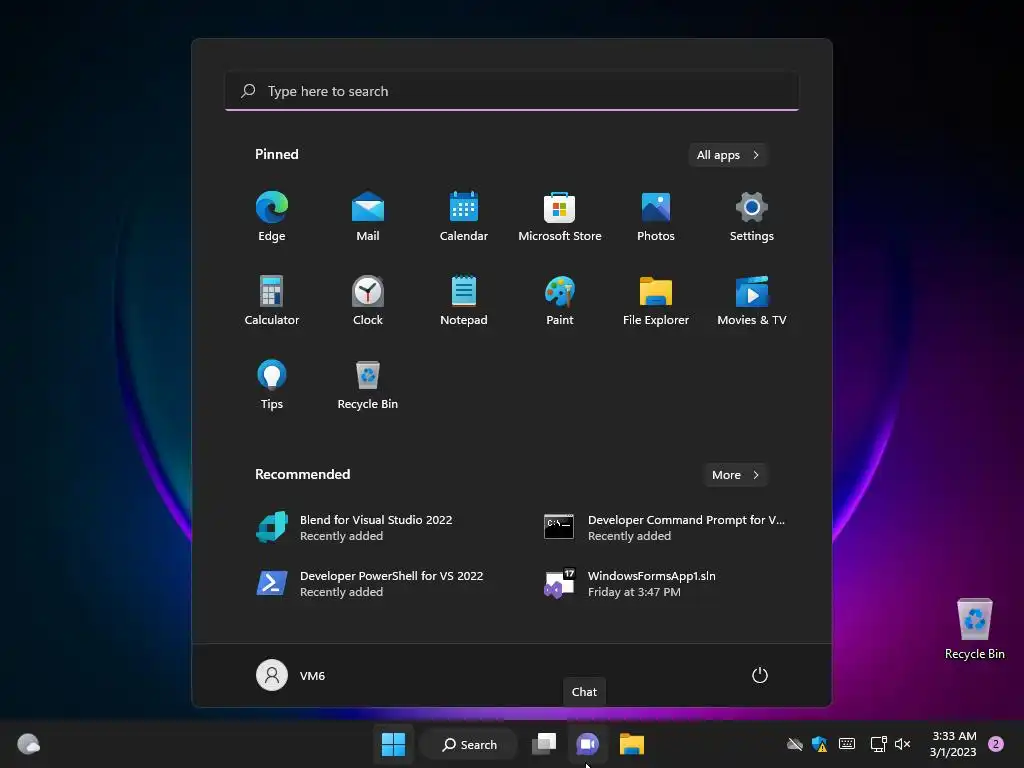Viewport: 1024px width, 768px height.
Task: Open the taskbar Search box
Action: (x=469, y=744)
